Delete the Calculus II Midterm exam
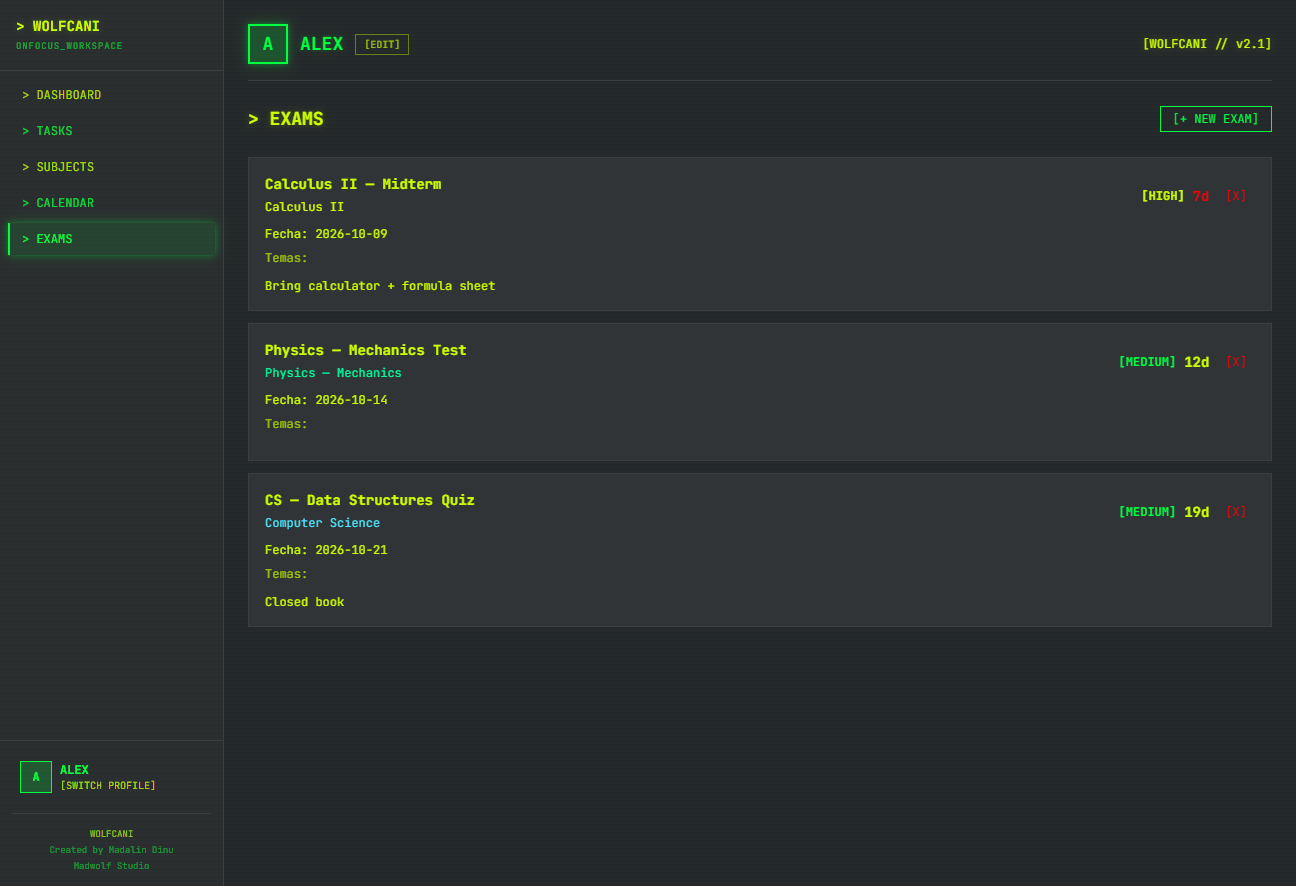 click(1236, 196)
